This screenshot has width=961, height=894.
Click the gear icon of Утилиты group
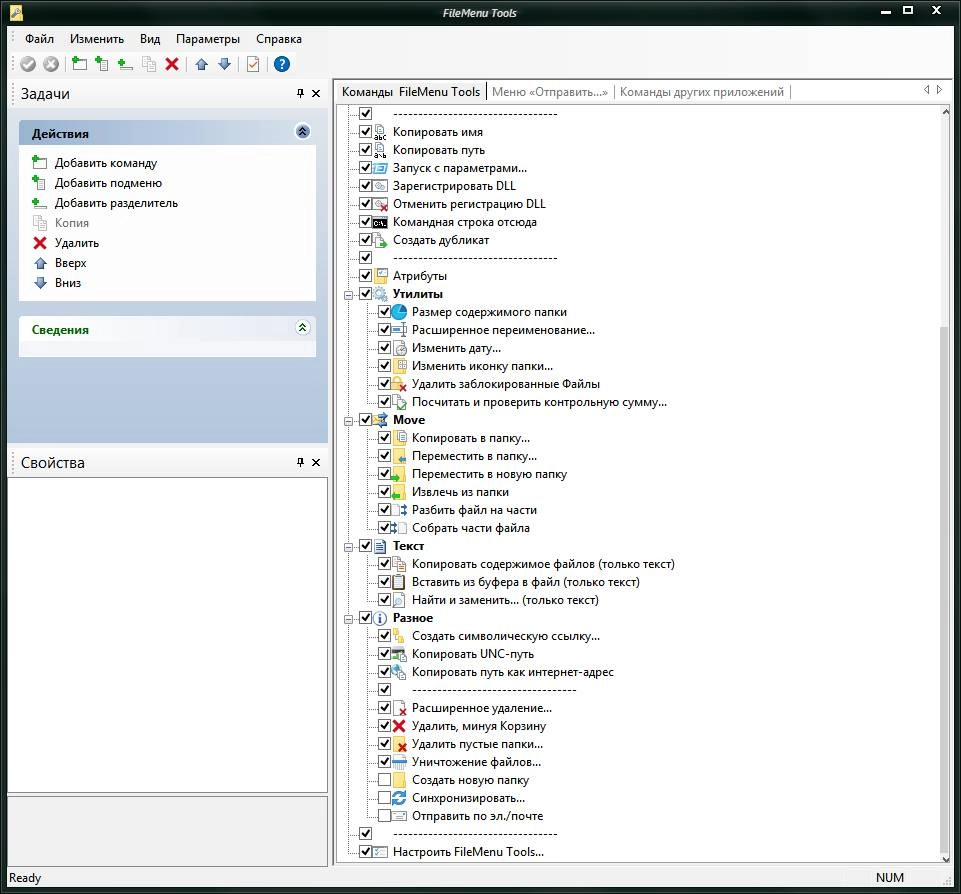[x=381, y=294]
